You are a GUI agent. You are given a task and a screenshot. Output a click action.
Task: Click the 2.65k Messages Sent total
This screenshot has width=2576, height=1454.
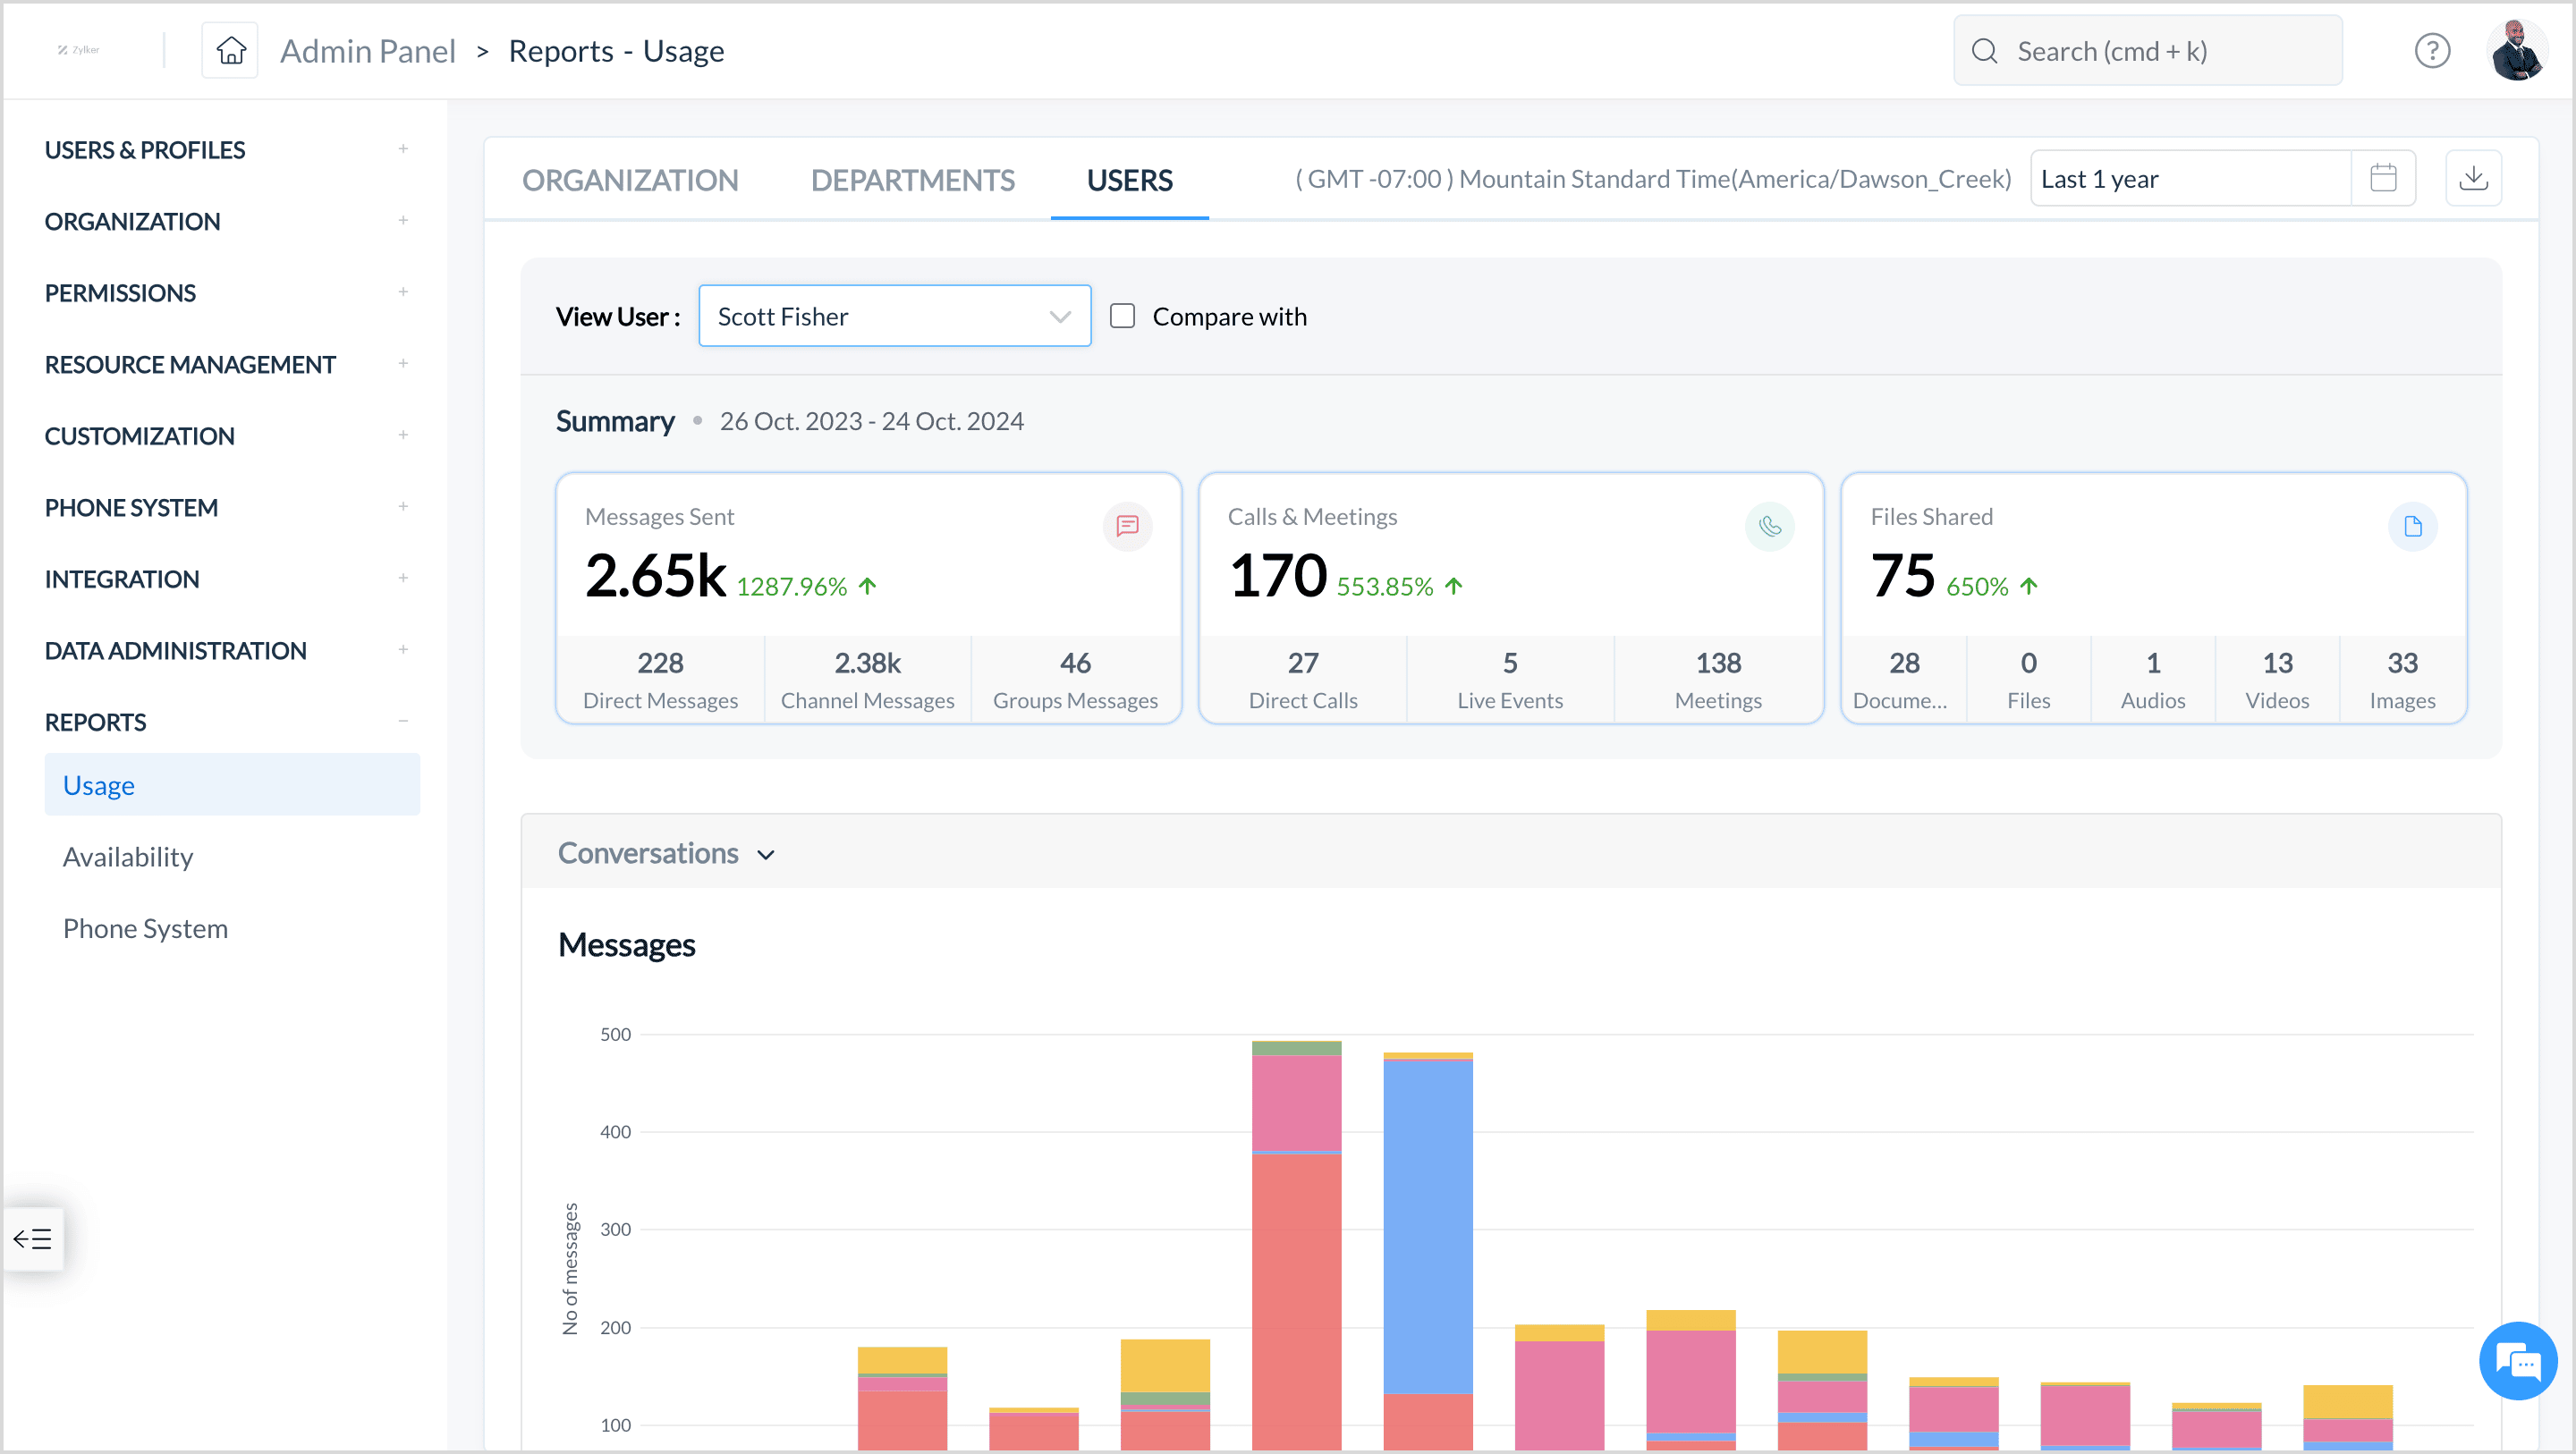pyautogui.click(x=655, y=576)
